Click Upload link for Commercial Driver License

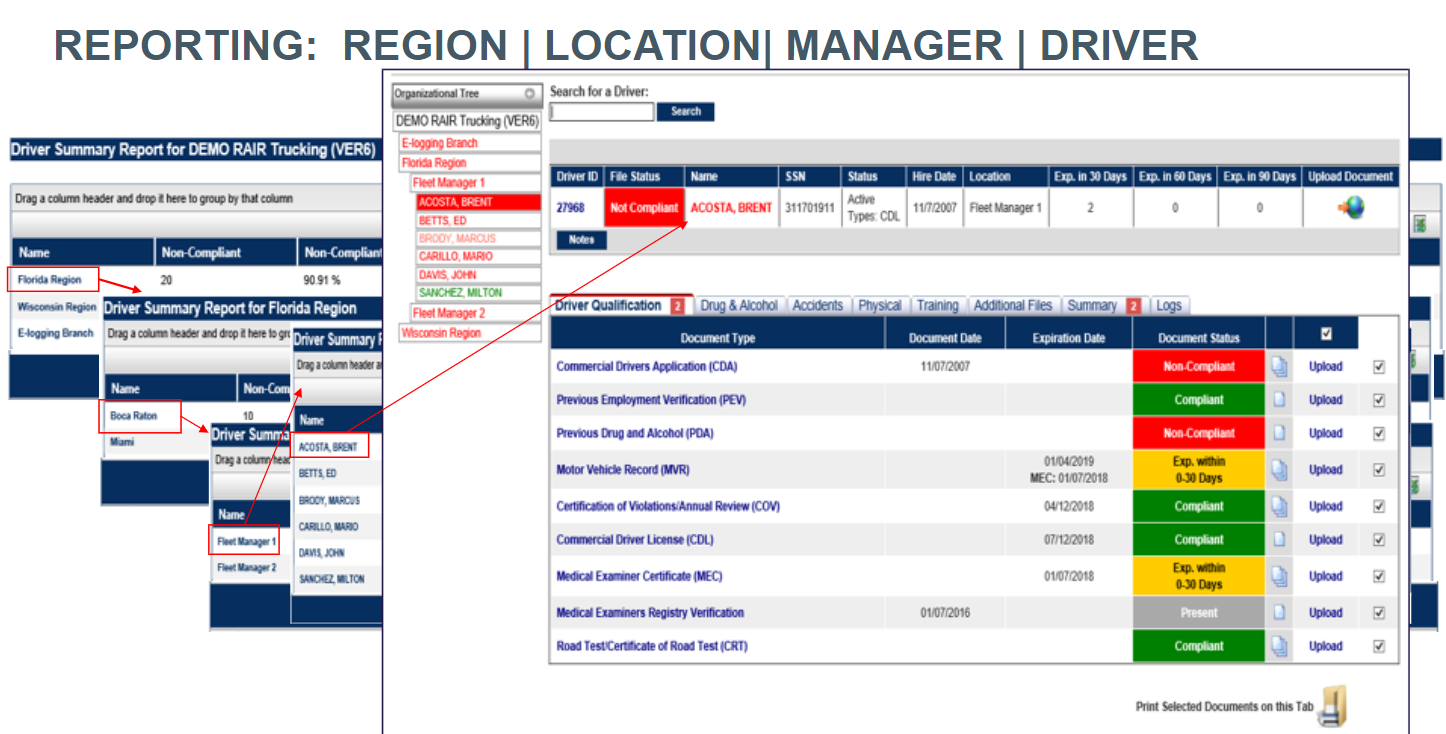[x=1326, y=540]
